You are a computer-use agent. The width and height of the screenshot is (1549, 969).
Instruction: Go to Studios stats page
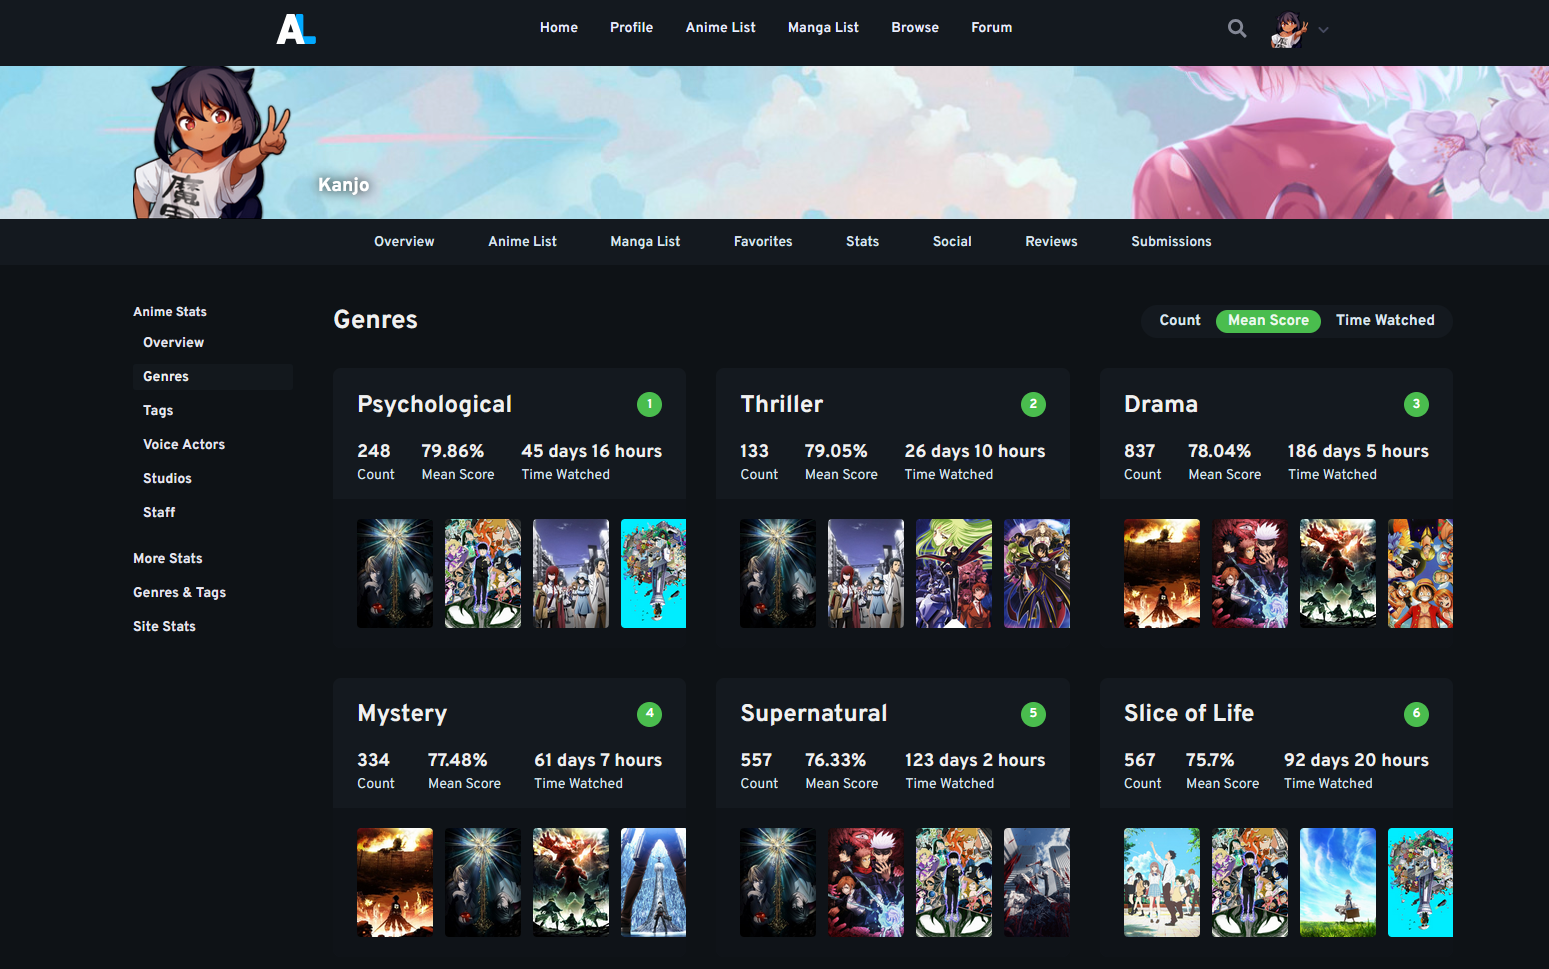click(x=167, y=479)
